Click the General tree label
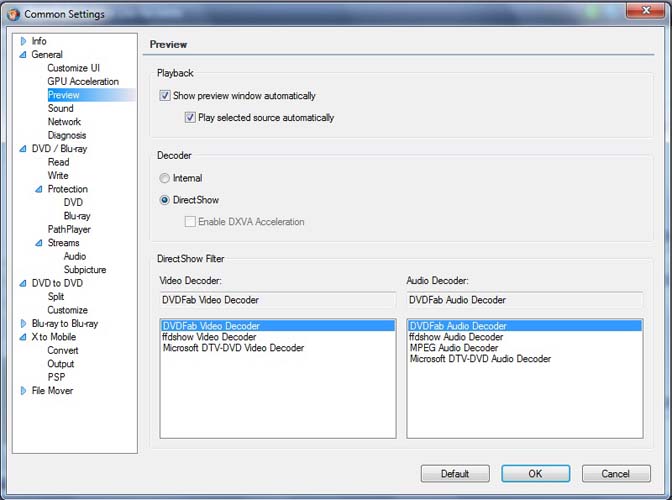Image resolution: width=672 pixels, height=500 pixels. point(47,55)
